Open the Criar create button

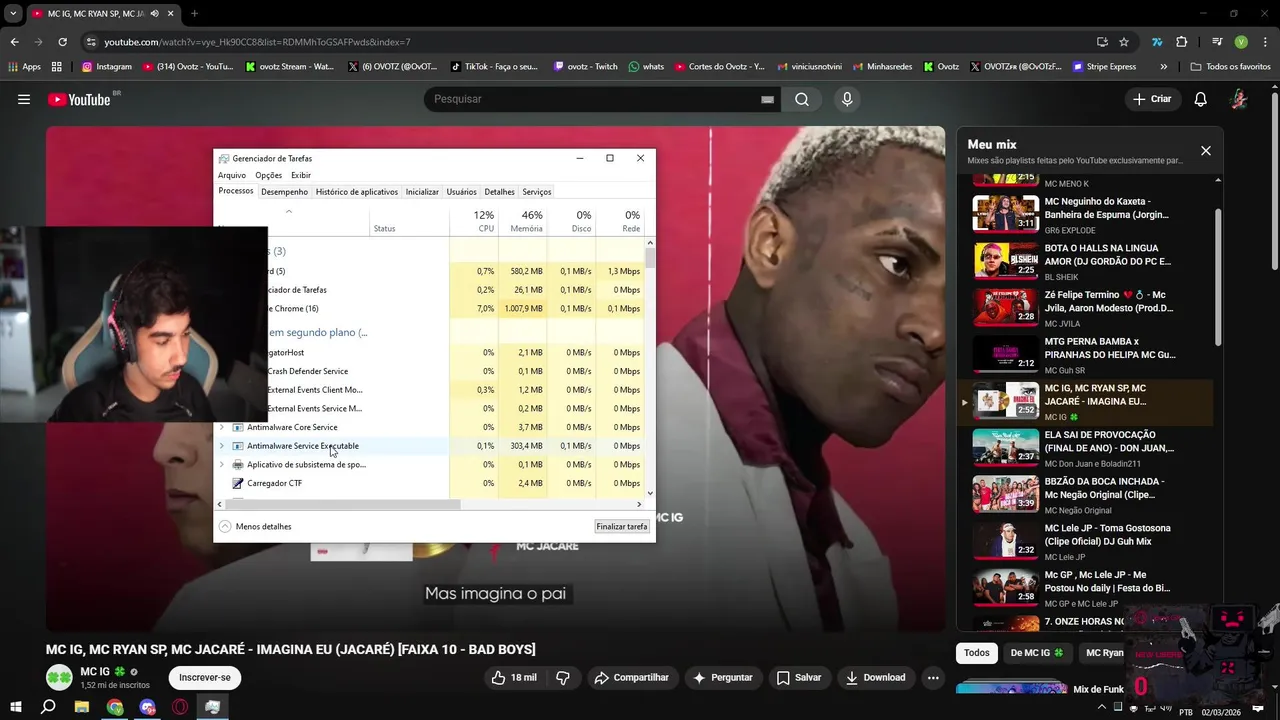pos(1151,99)
